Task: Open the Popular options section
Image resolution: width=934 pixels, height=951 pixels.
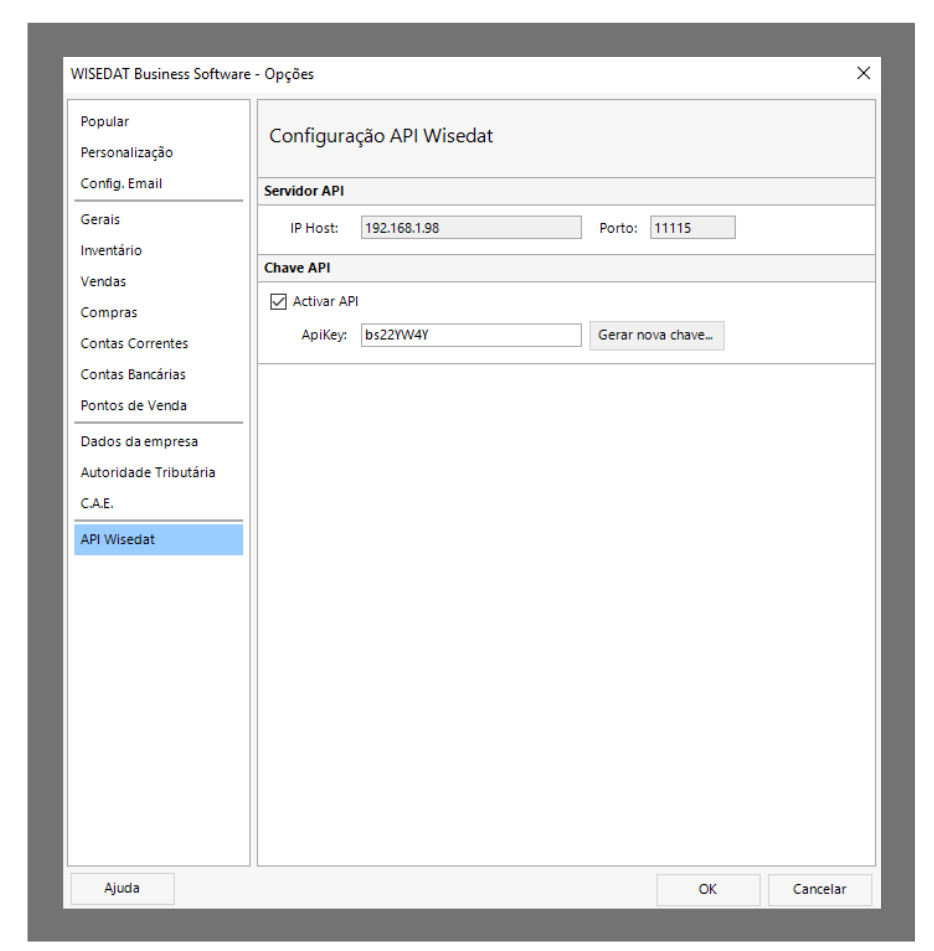Action: [105, 122]
